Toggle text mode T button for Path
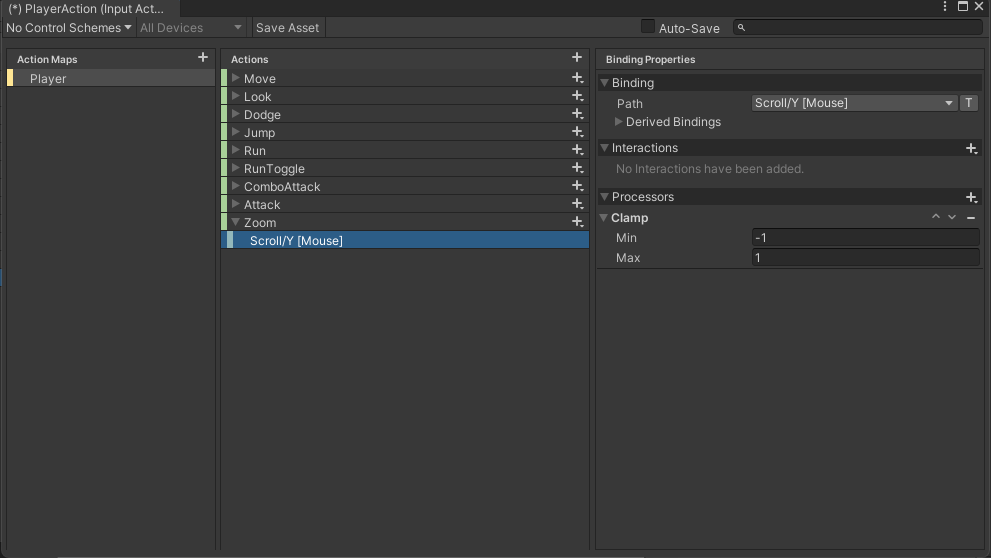The image size is (991, 558). [x=969, y=103]
